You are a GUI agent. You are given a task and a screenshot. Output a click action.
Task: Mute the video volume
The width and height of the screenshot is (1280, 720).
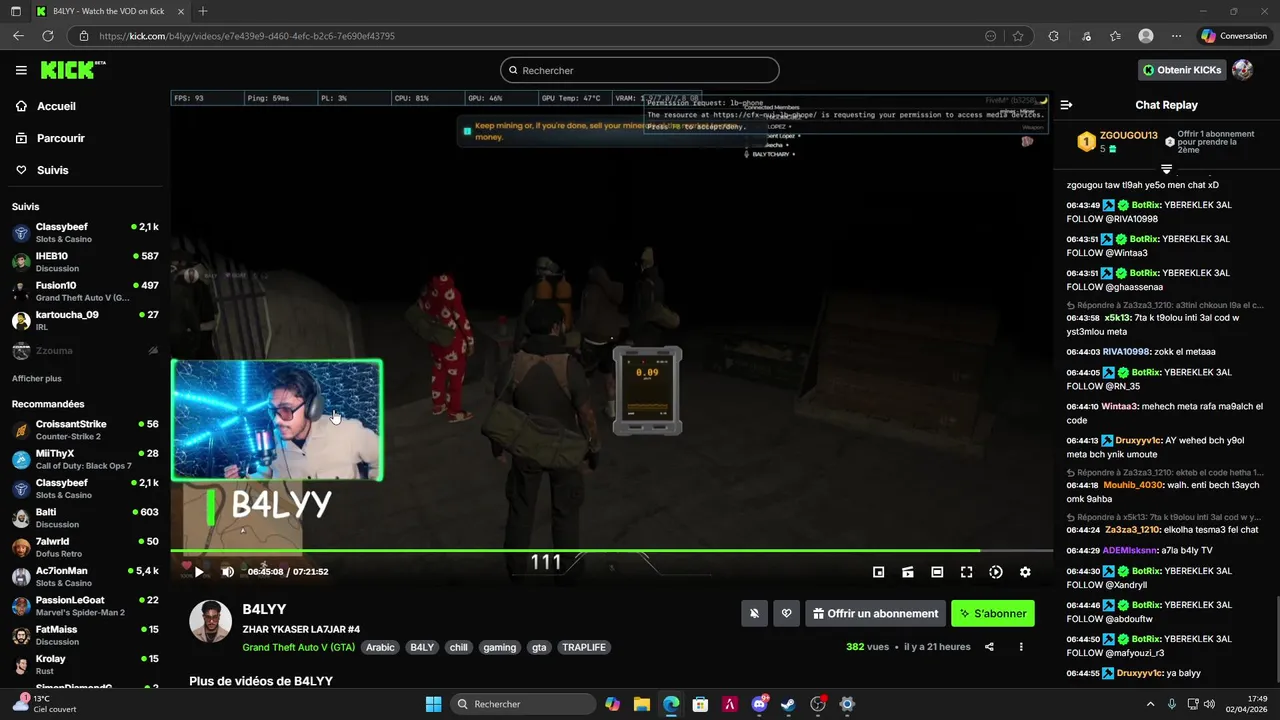[x=228, y=572]
